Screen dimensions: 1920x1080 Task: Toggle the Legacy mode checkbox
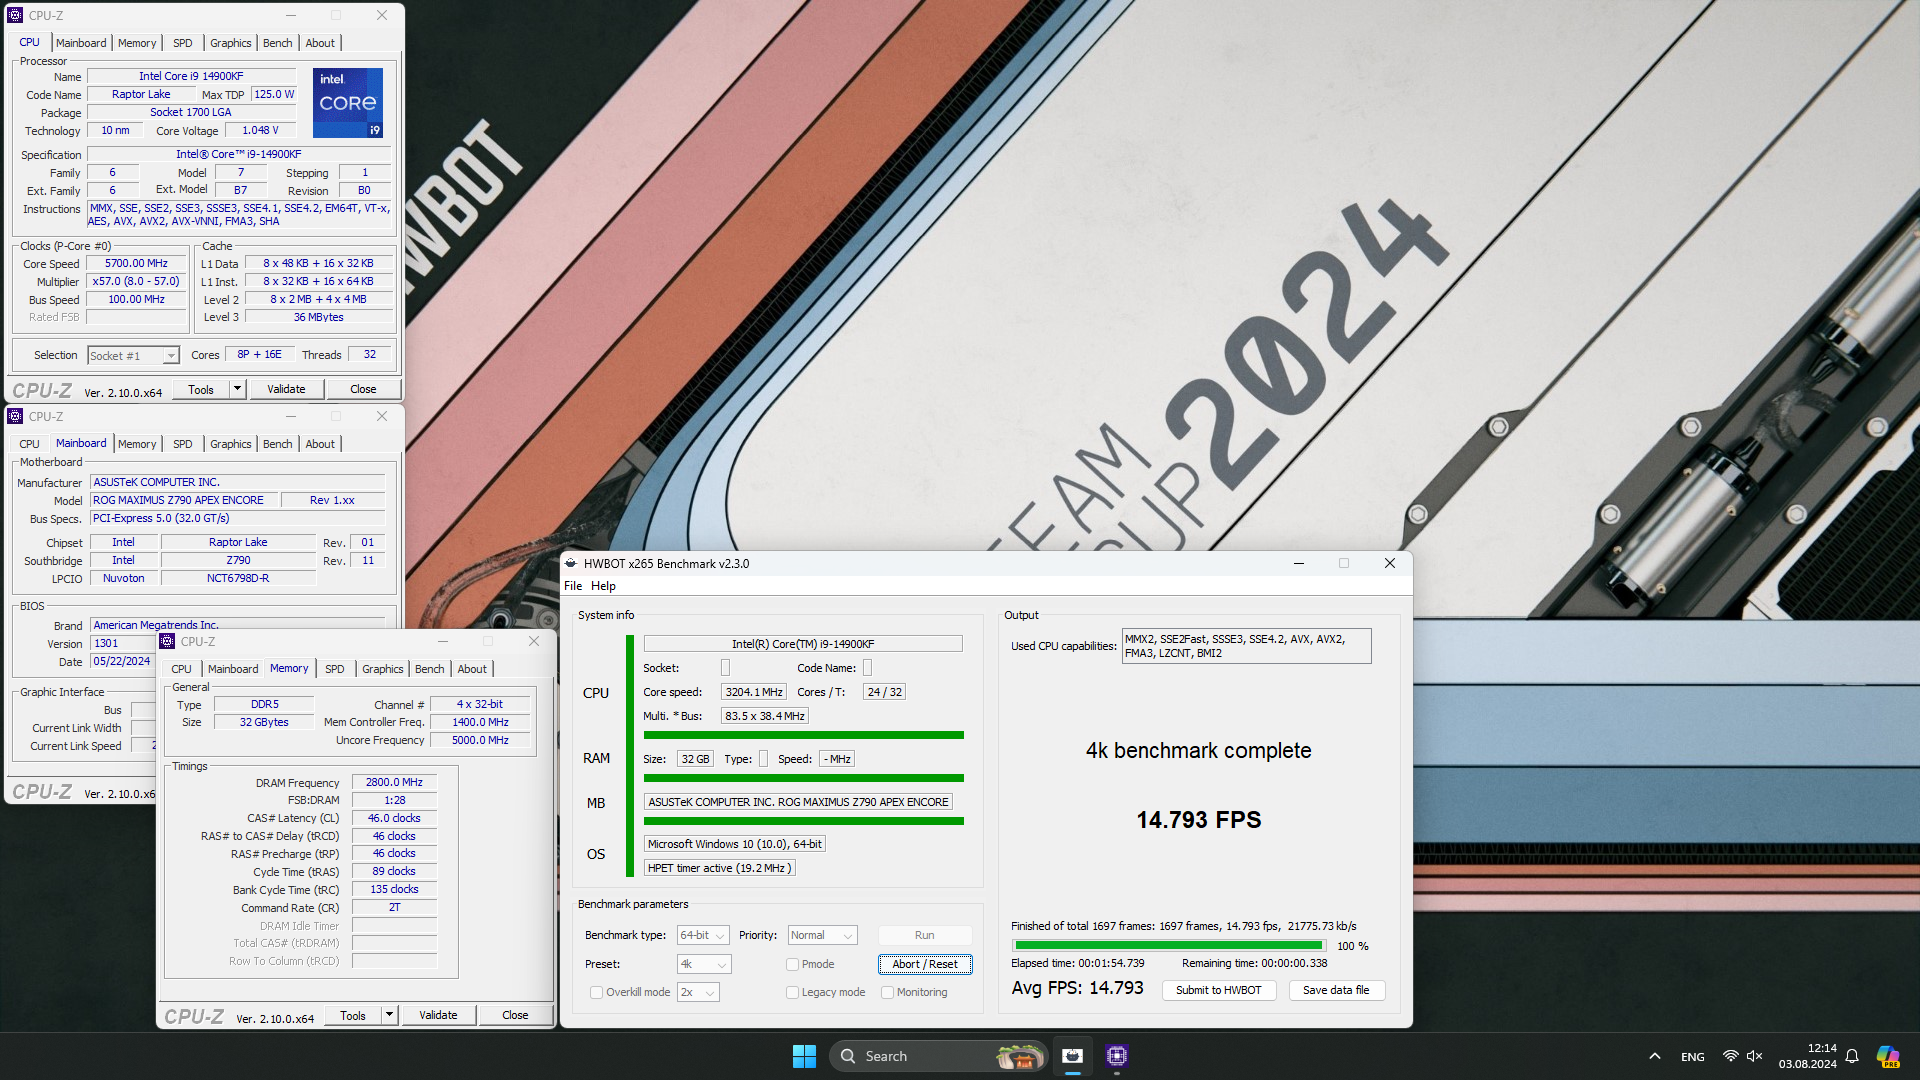(x=792, y=992)
